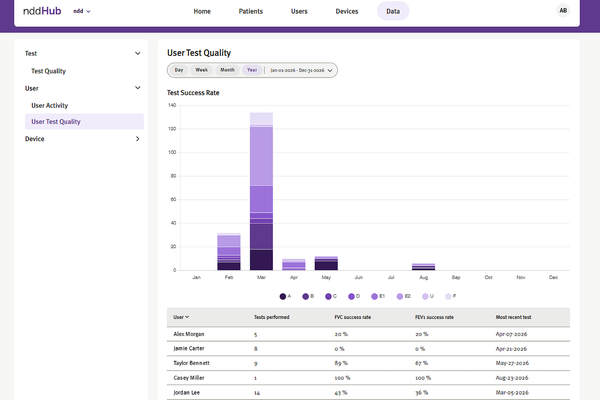
Task: Select the Jordan Lee row
Action: click(368, 392)
